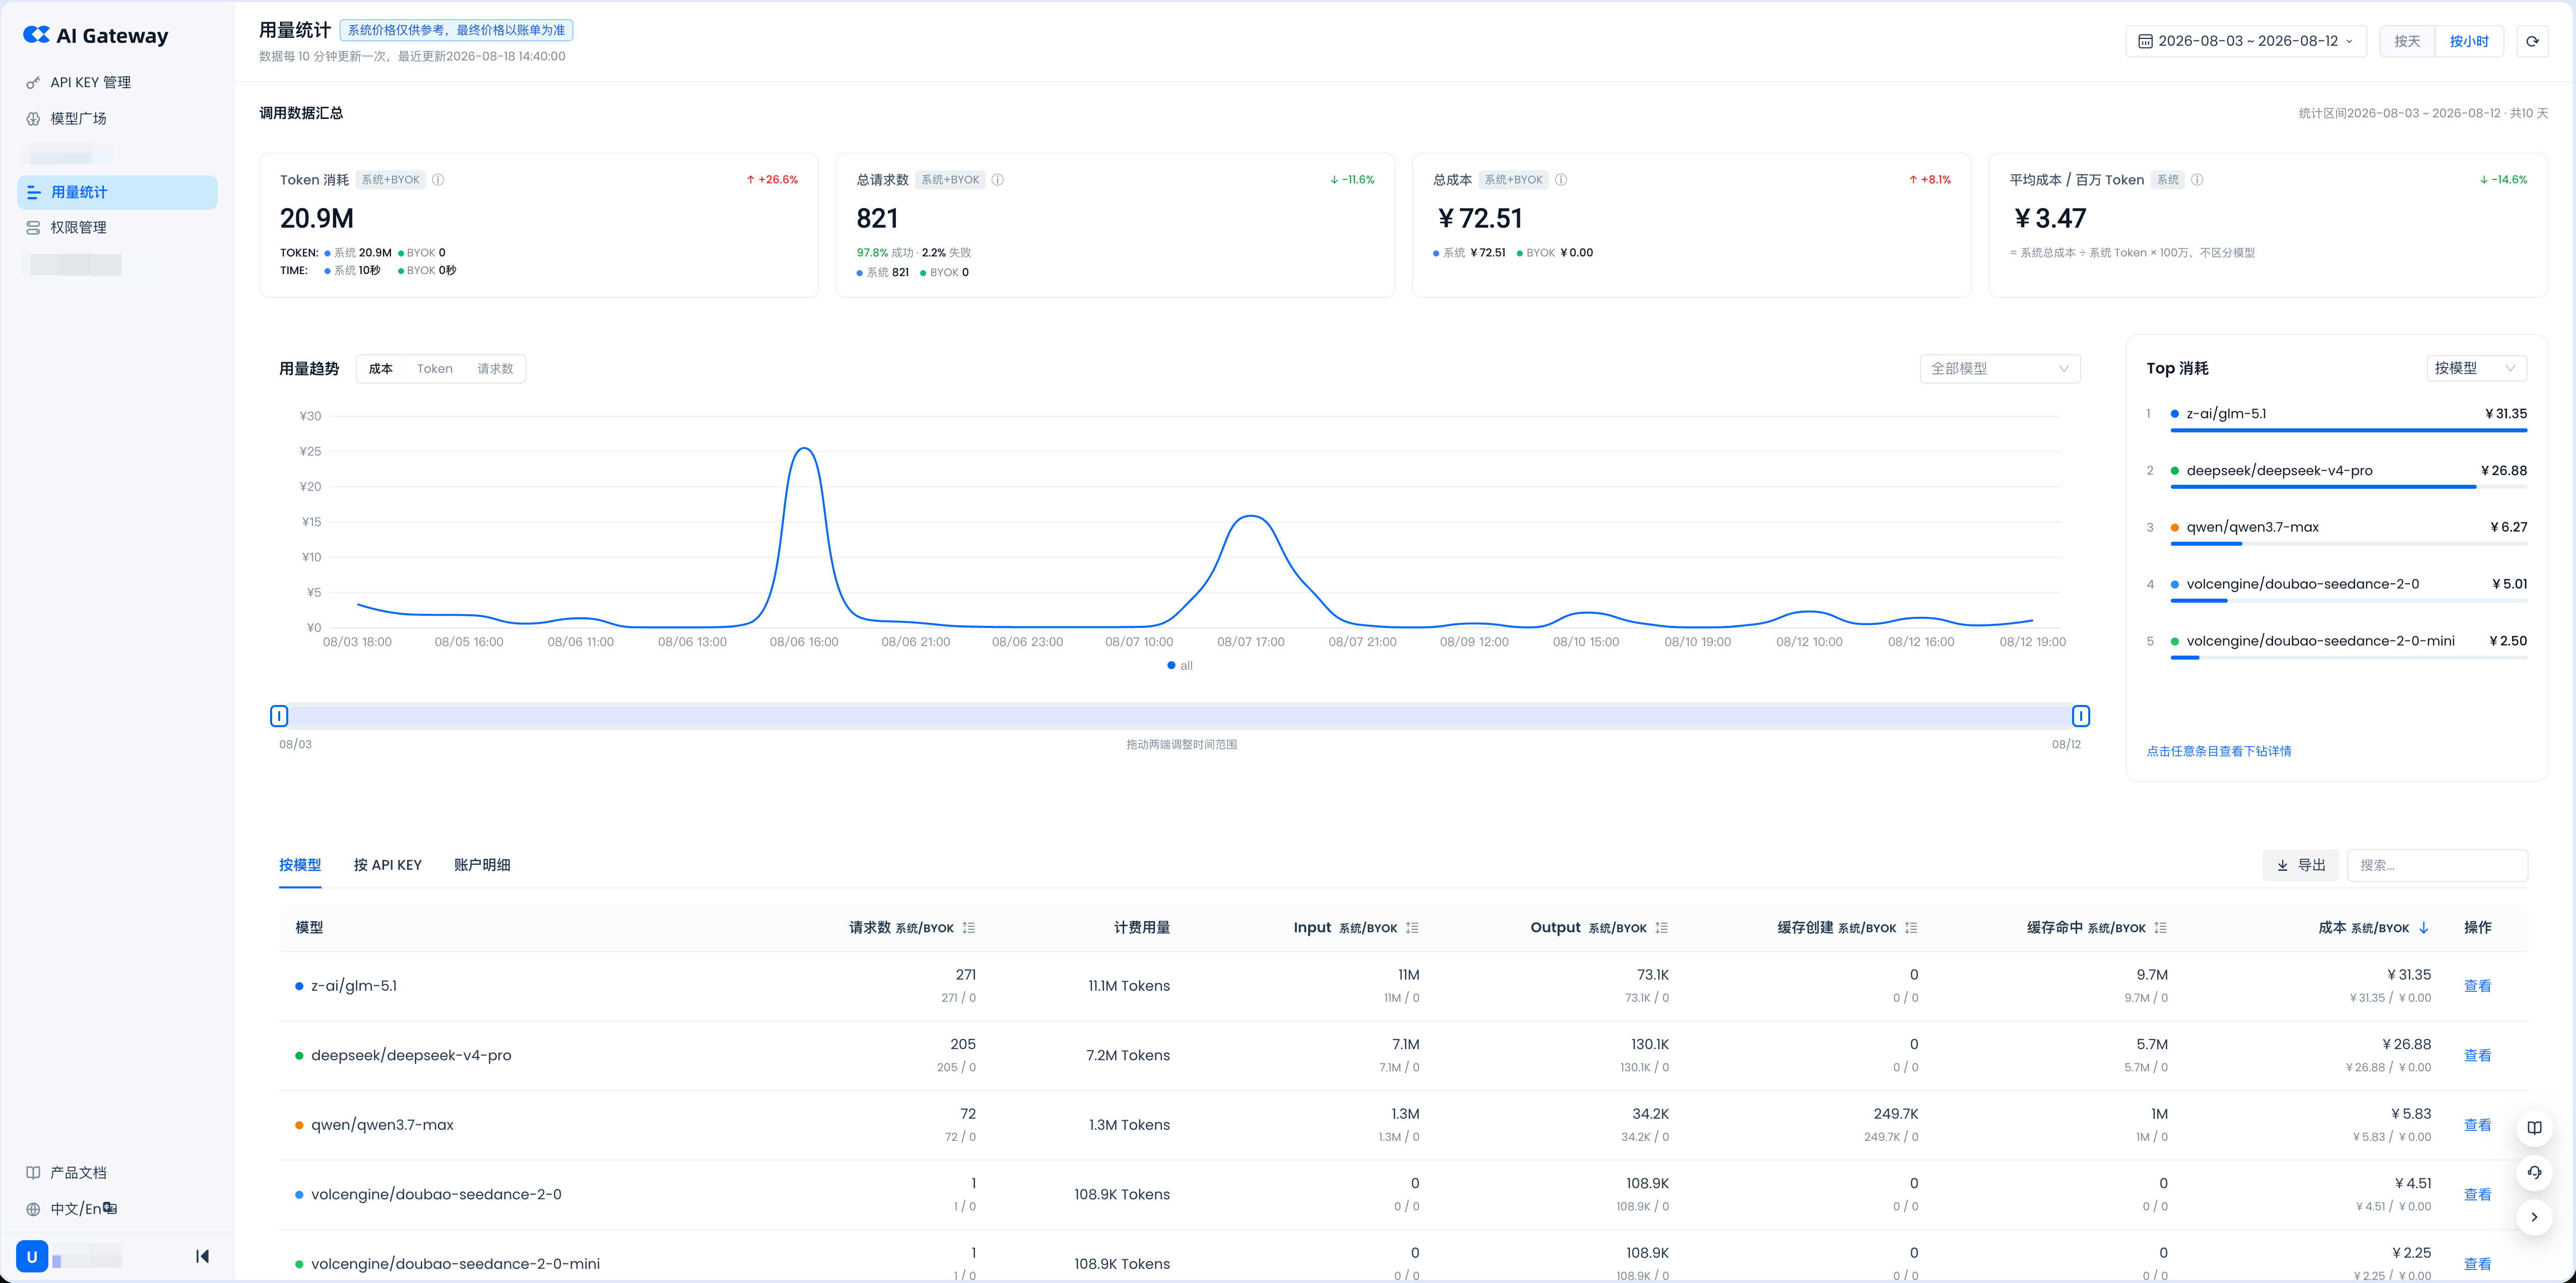
Task: Open the date range picker dropdown
Action: pyautogui.click(x=2245, y=41)
